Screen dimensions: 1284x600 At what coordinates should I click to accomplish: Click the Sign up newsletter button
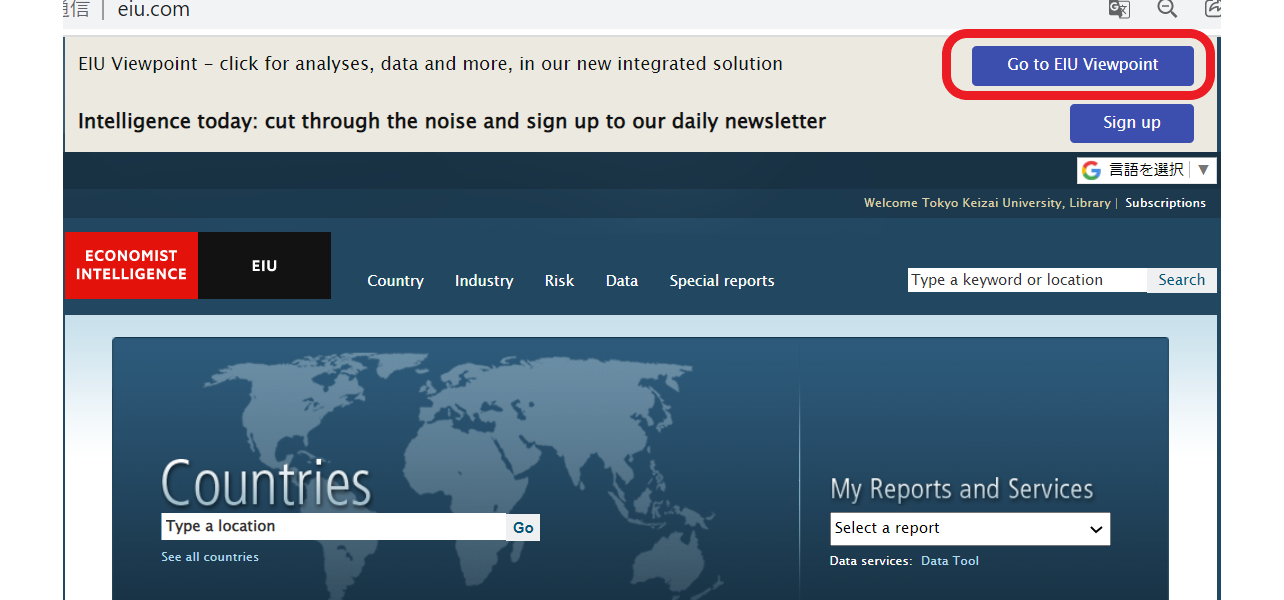point(1131,123)
